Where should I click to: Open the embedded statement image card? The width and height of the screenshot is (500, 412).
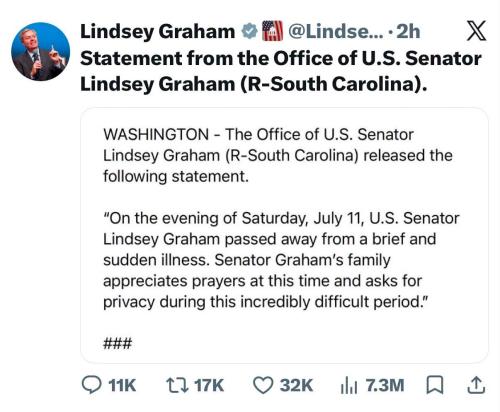[284, 235]
